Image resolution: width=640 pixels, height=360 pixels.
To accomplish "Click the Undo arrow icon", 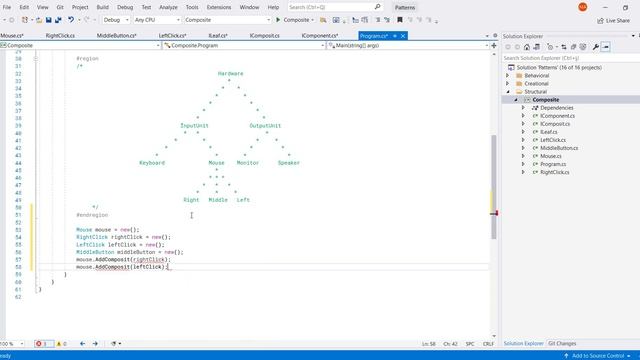I will click(x=71, y=20).
